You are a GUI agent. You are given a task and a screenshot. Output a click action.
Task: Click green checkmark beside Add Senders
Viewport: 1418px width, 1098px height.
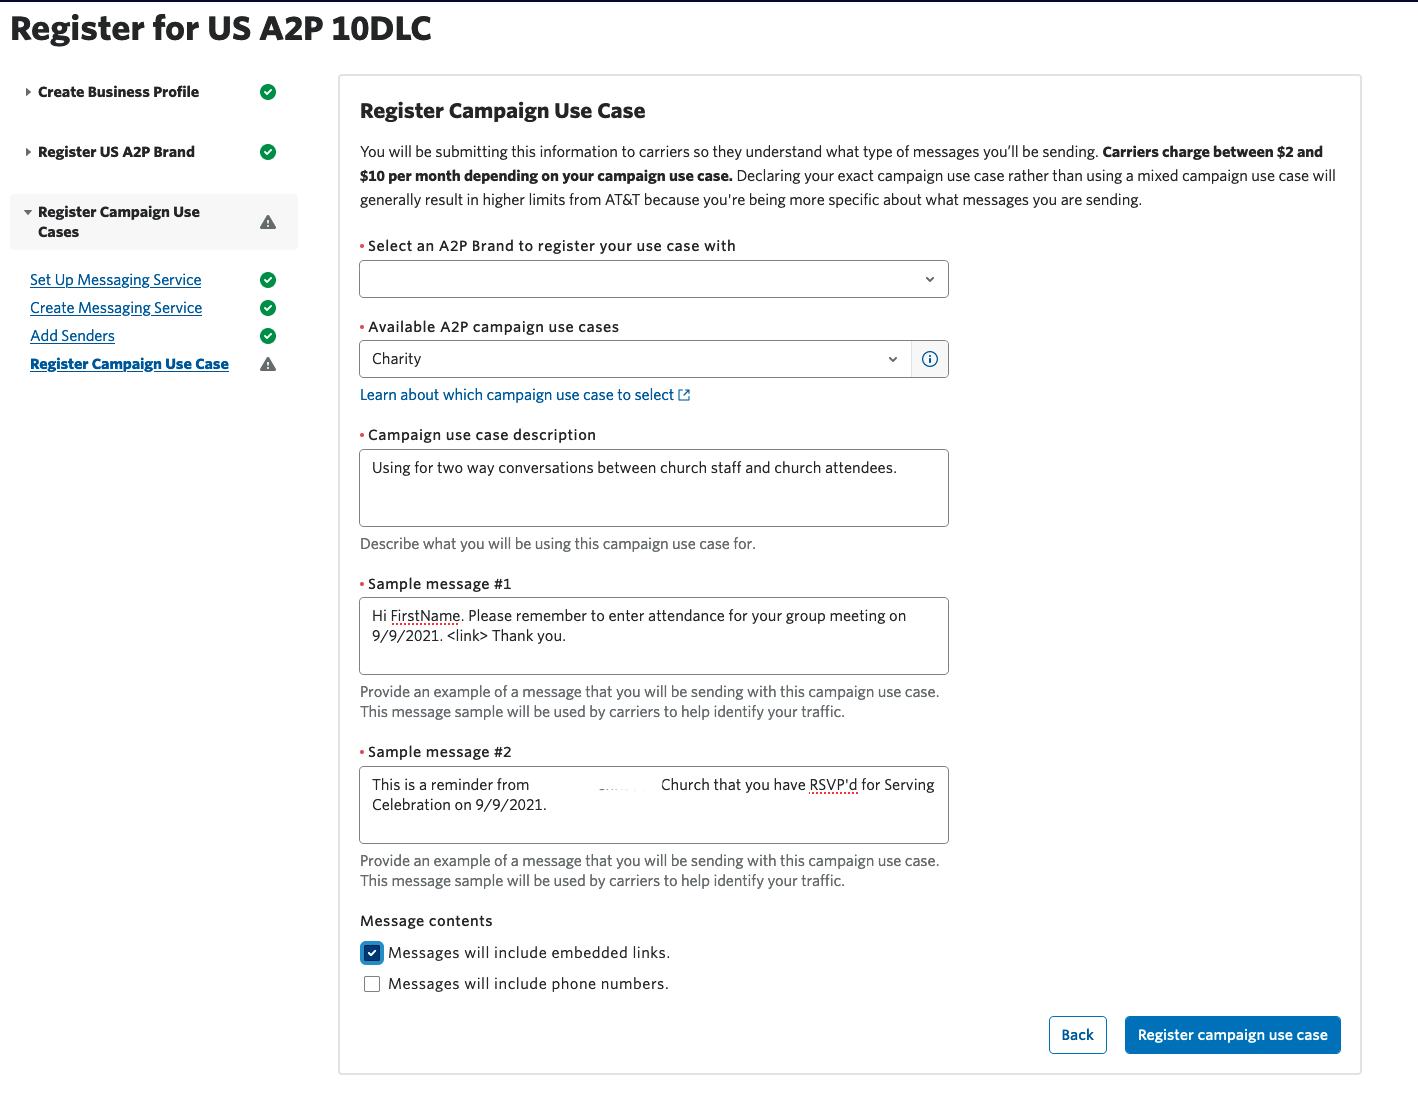click(268, 336)
